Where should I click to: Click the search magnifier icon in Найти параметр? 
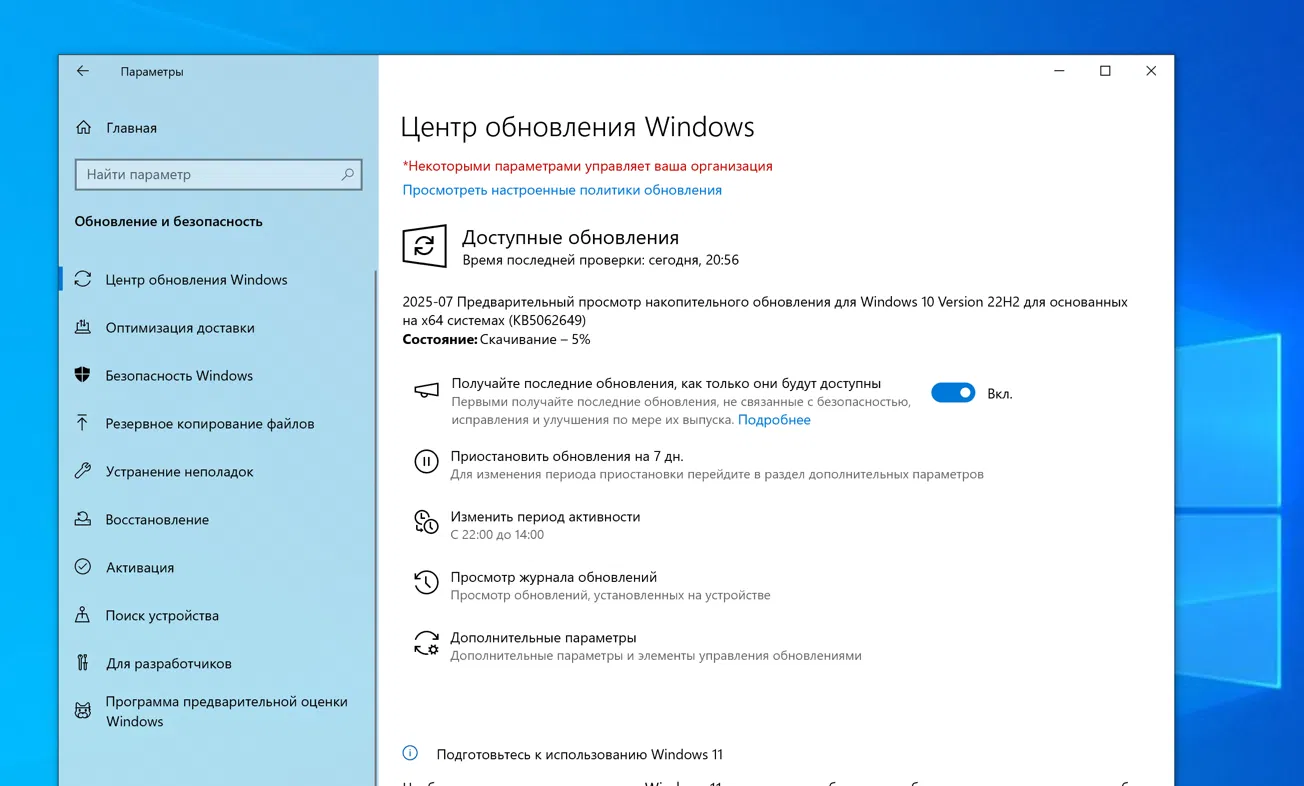coord(347,174)
